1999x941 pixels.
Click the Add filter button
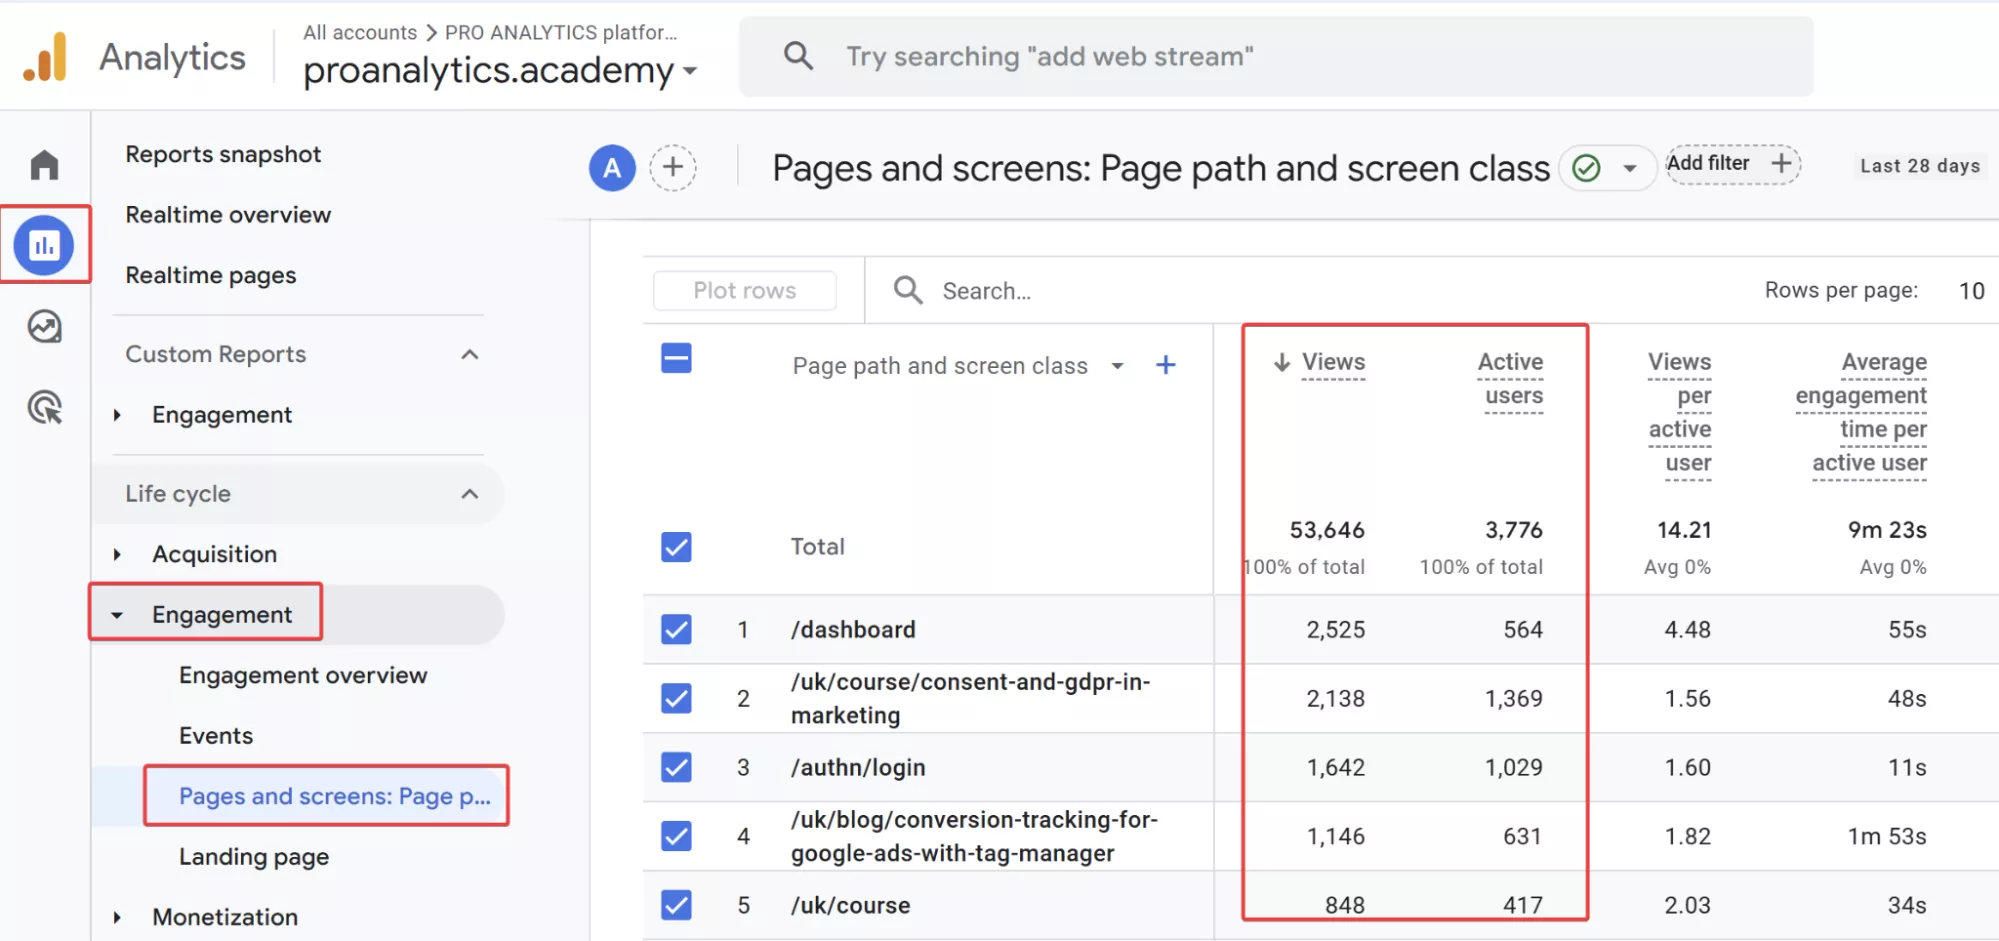pos(1733,164)
